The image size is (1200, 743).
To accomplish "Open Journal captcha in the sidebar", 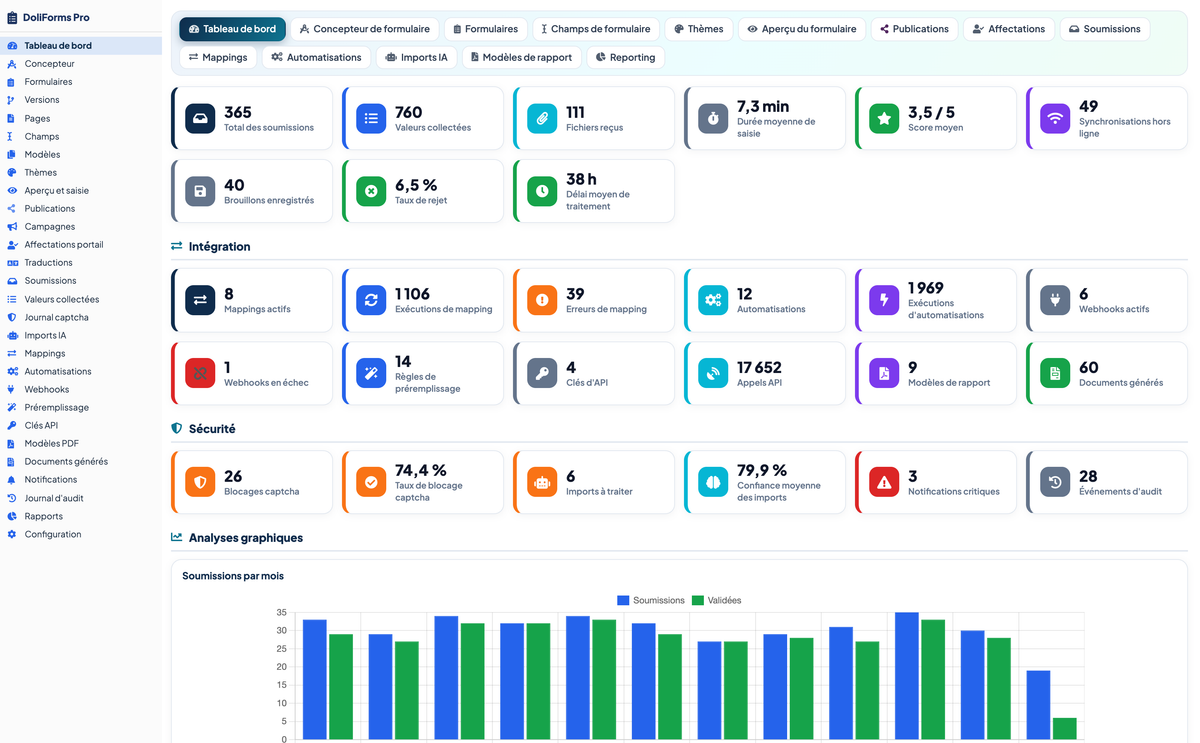I will tap(81, 317).
